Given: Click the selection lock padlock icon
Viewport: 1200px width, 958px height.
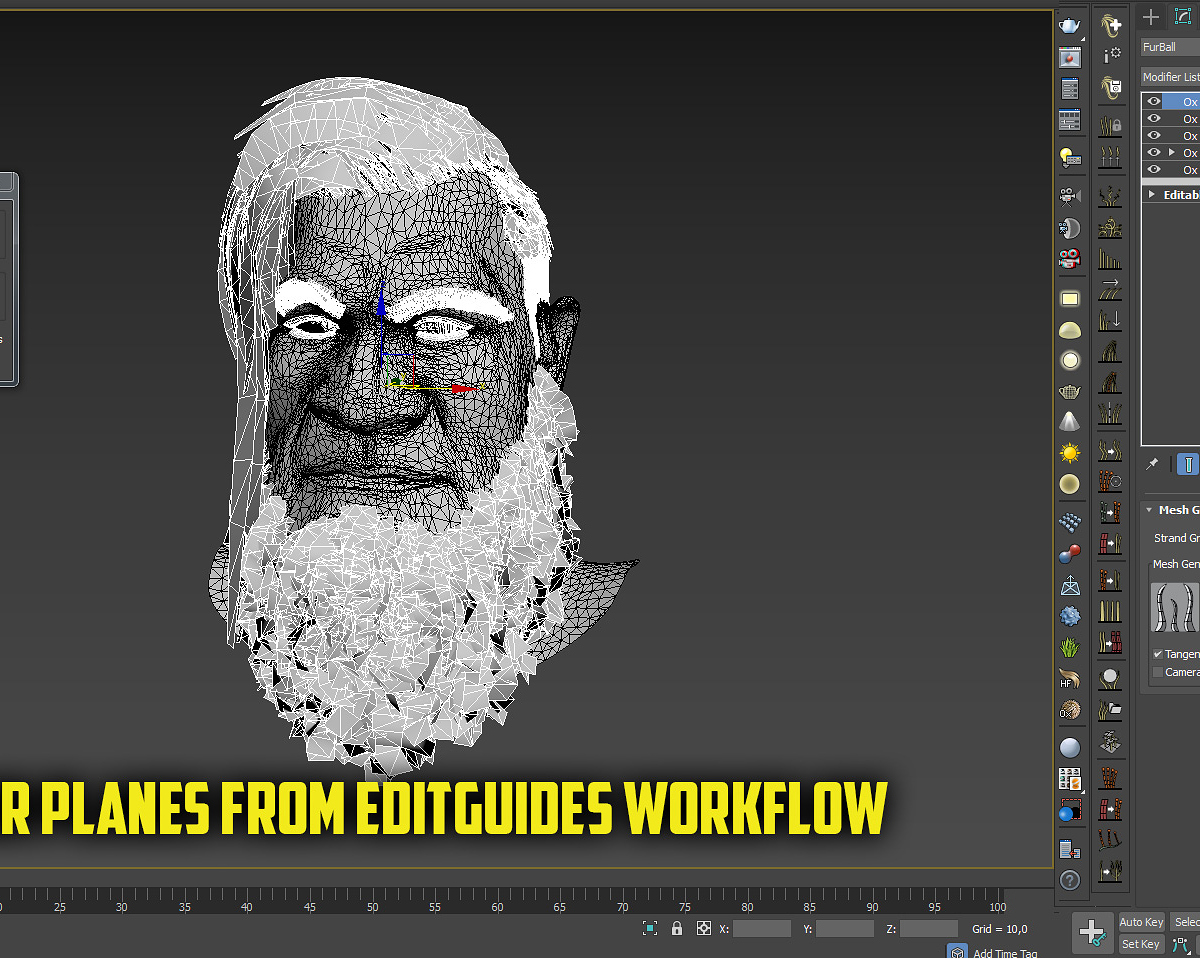Looking at the screenshot, I should 677,928.
